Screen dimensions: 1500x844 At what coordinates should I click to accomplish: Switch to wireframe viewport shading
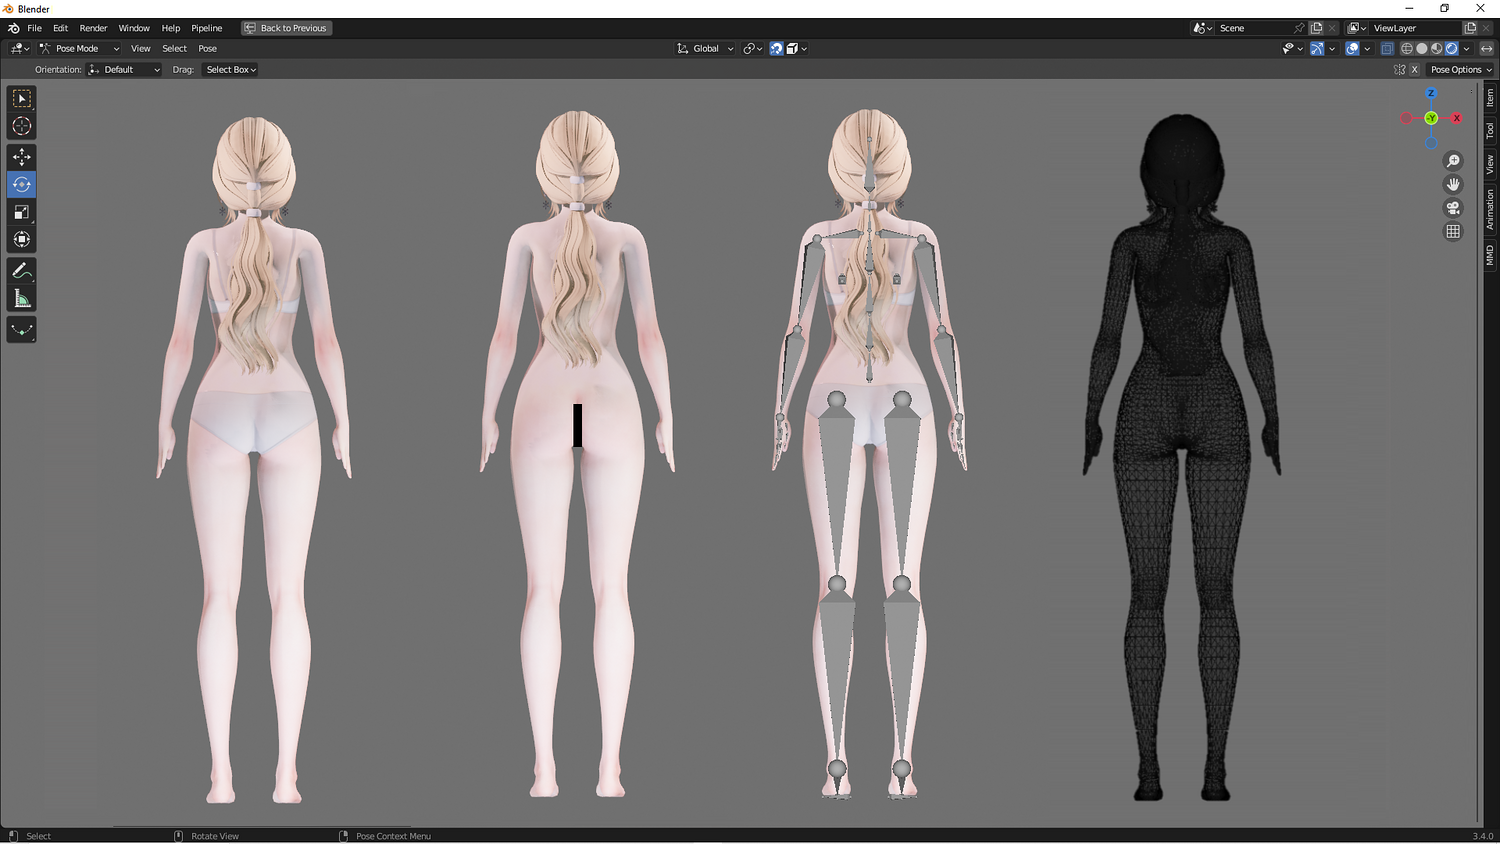pyautogui.click(x=1407, y=48)
